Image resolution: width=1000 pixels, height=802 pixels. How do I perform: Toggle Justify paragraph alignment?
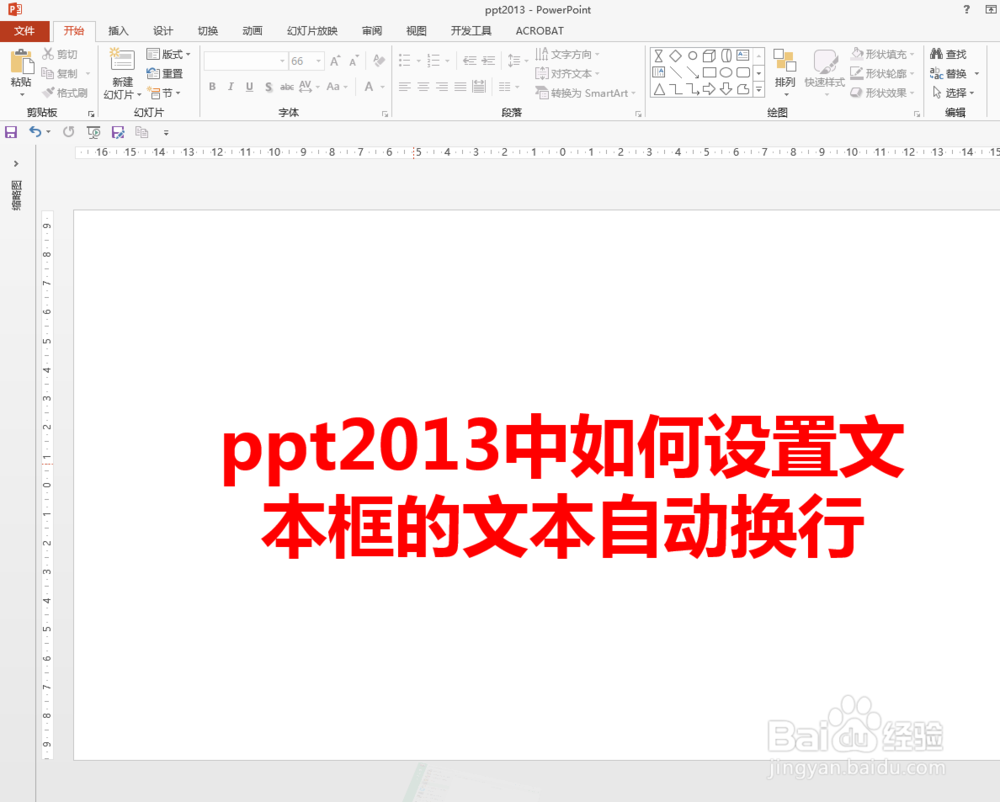tap(460, 87)
